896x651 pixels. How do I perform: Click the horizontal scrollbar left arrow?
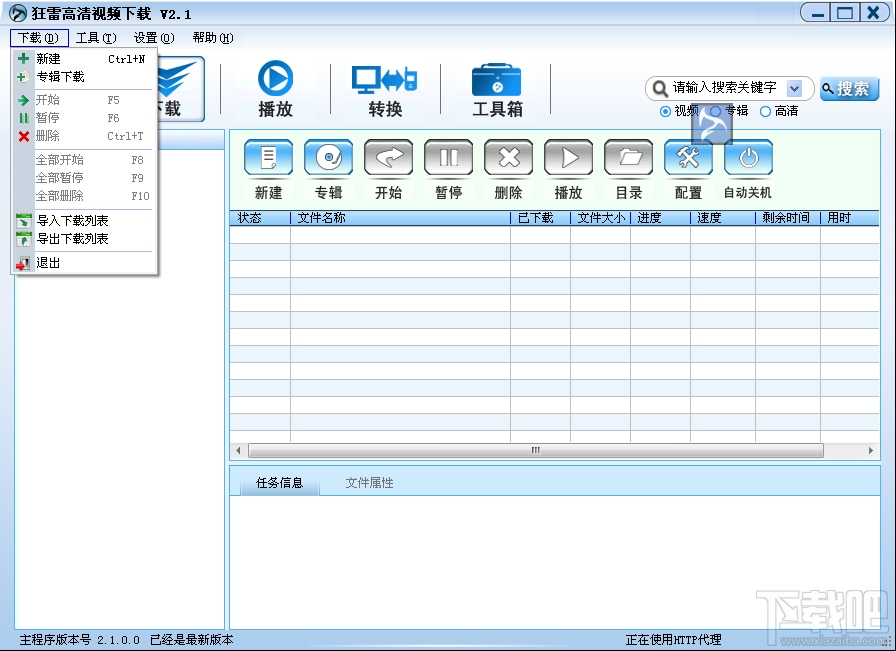pos(238,450)
